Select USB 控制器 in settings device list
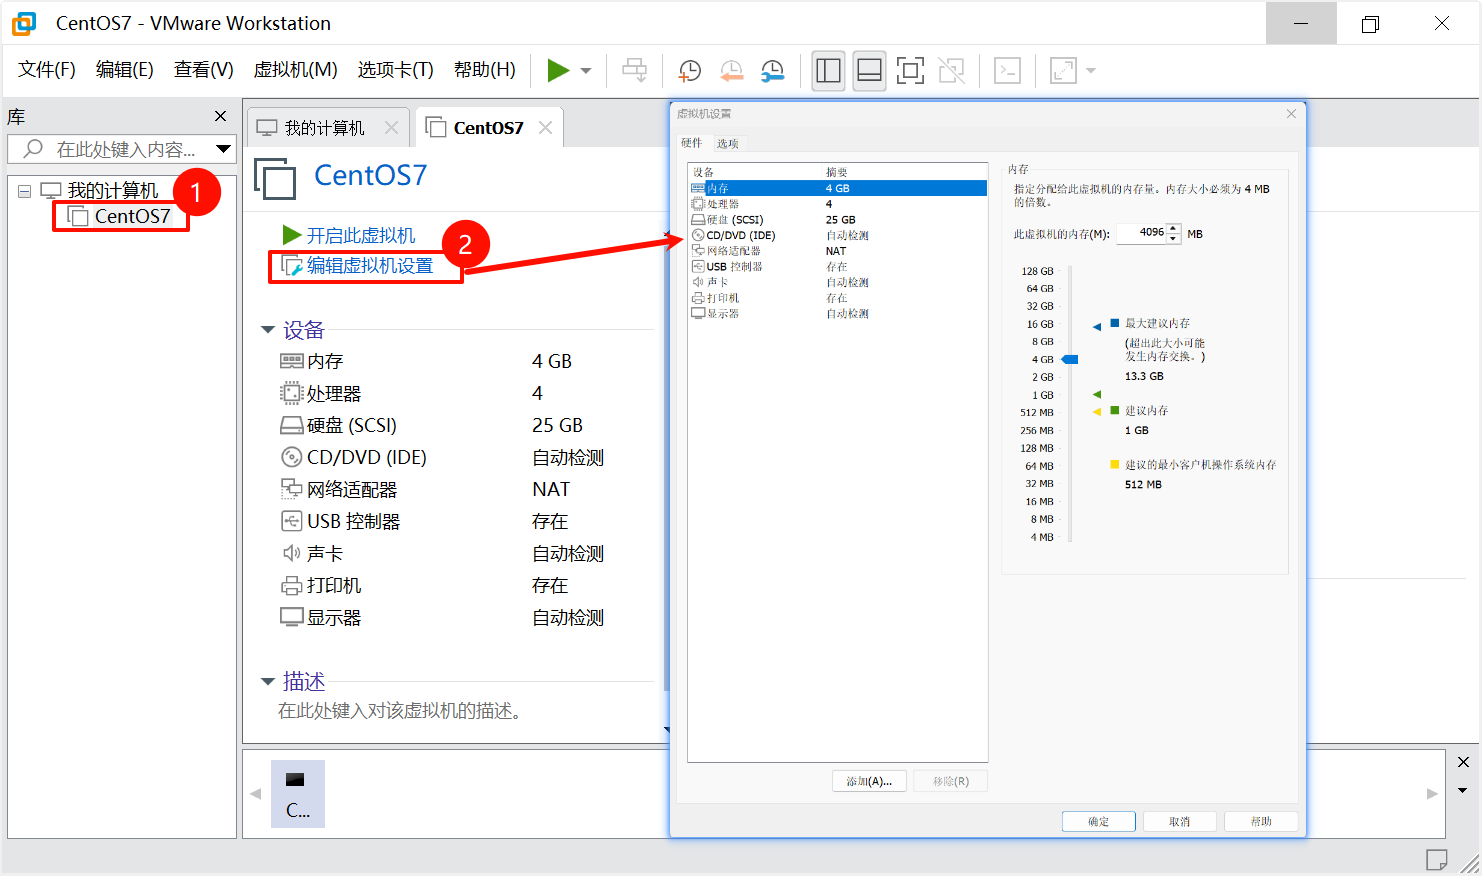This screenshot has height=876, width=1482. coord(838,266)
